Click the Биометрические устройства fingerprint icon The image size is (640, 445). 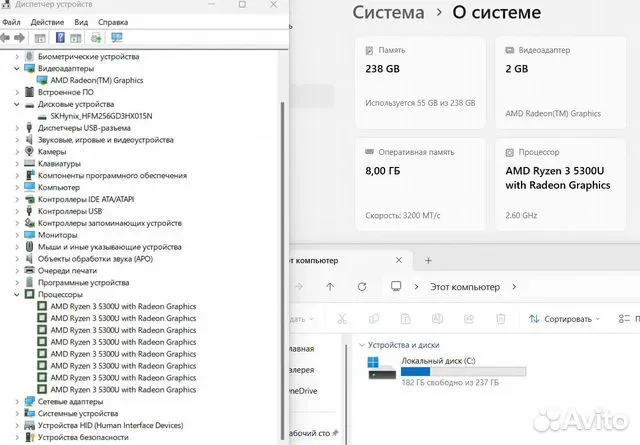point(29,56)
